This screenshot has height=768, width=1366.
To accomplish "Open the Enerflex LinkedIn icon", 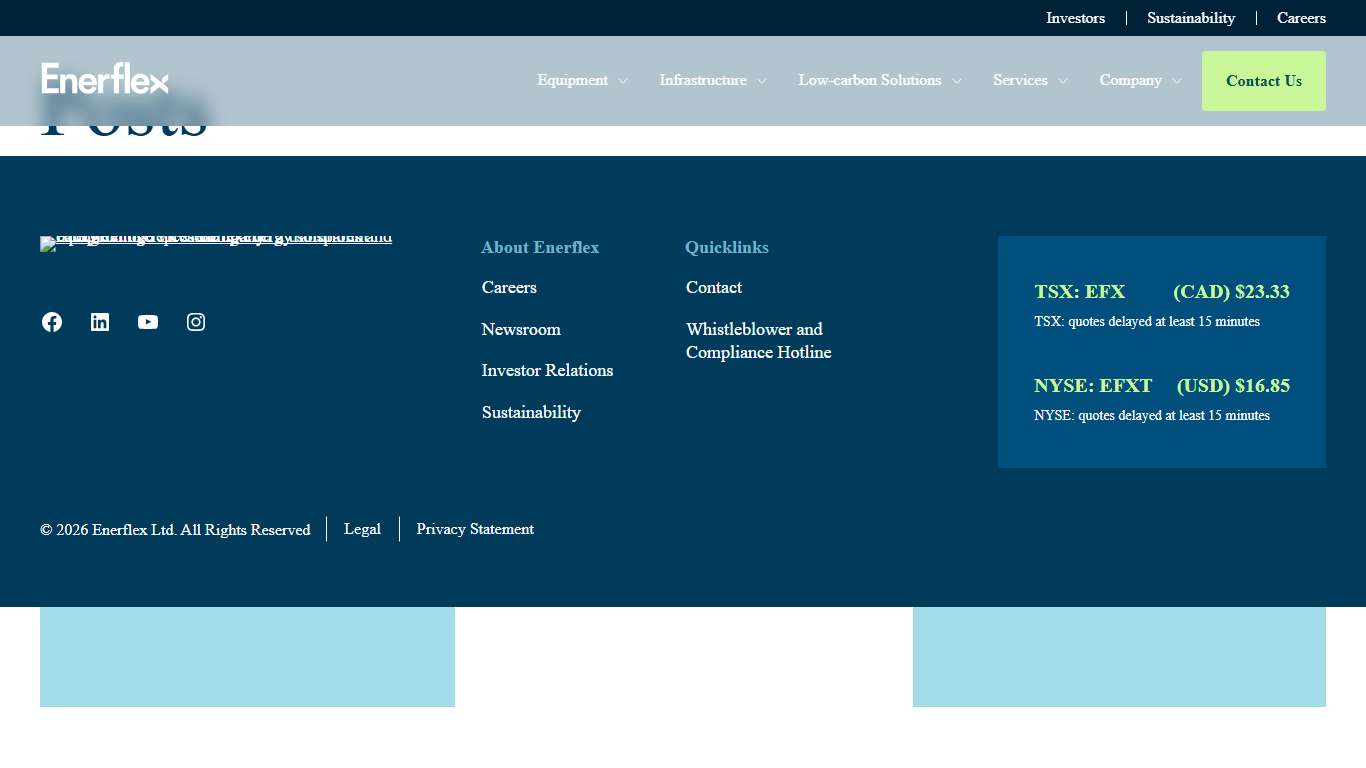I will [x=100, y=322].
